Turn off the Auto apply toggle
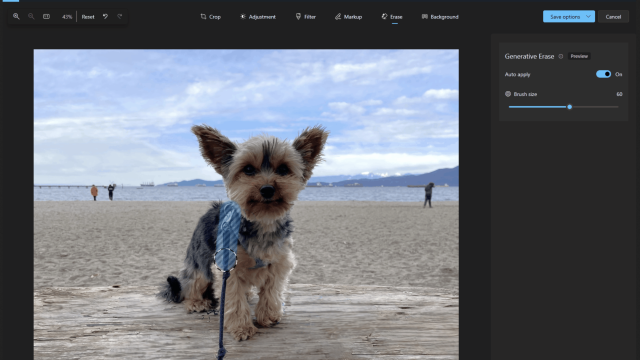The image size is (640, 360). coord(603,74)
